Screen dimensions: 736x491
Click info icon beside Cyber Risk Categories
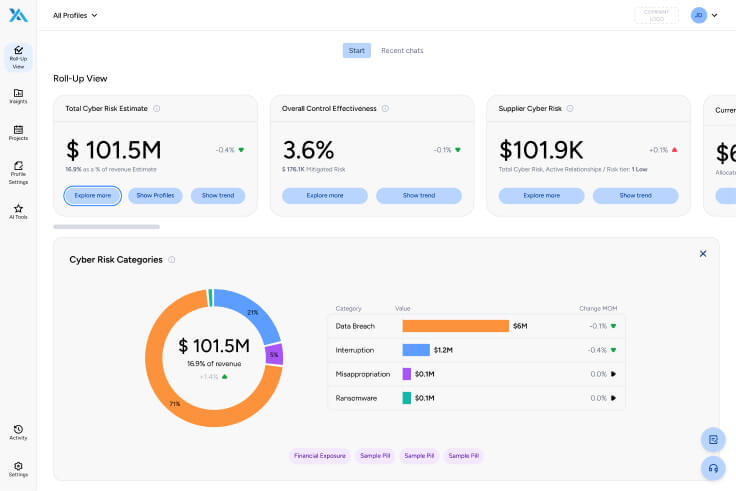tap(172, 260)
